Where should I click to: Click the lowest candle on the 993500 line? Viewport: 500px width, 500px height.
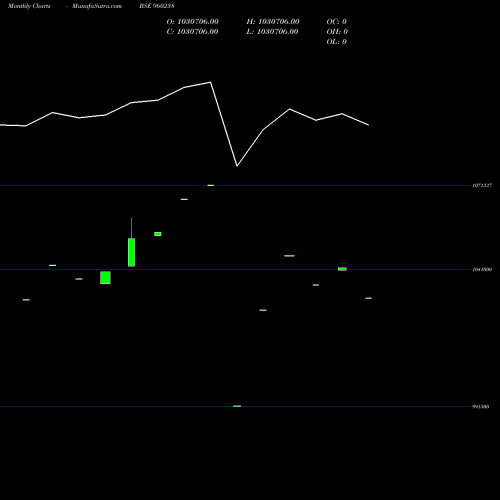tap(237, 406)
